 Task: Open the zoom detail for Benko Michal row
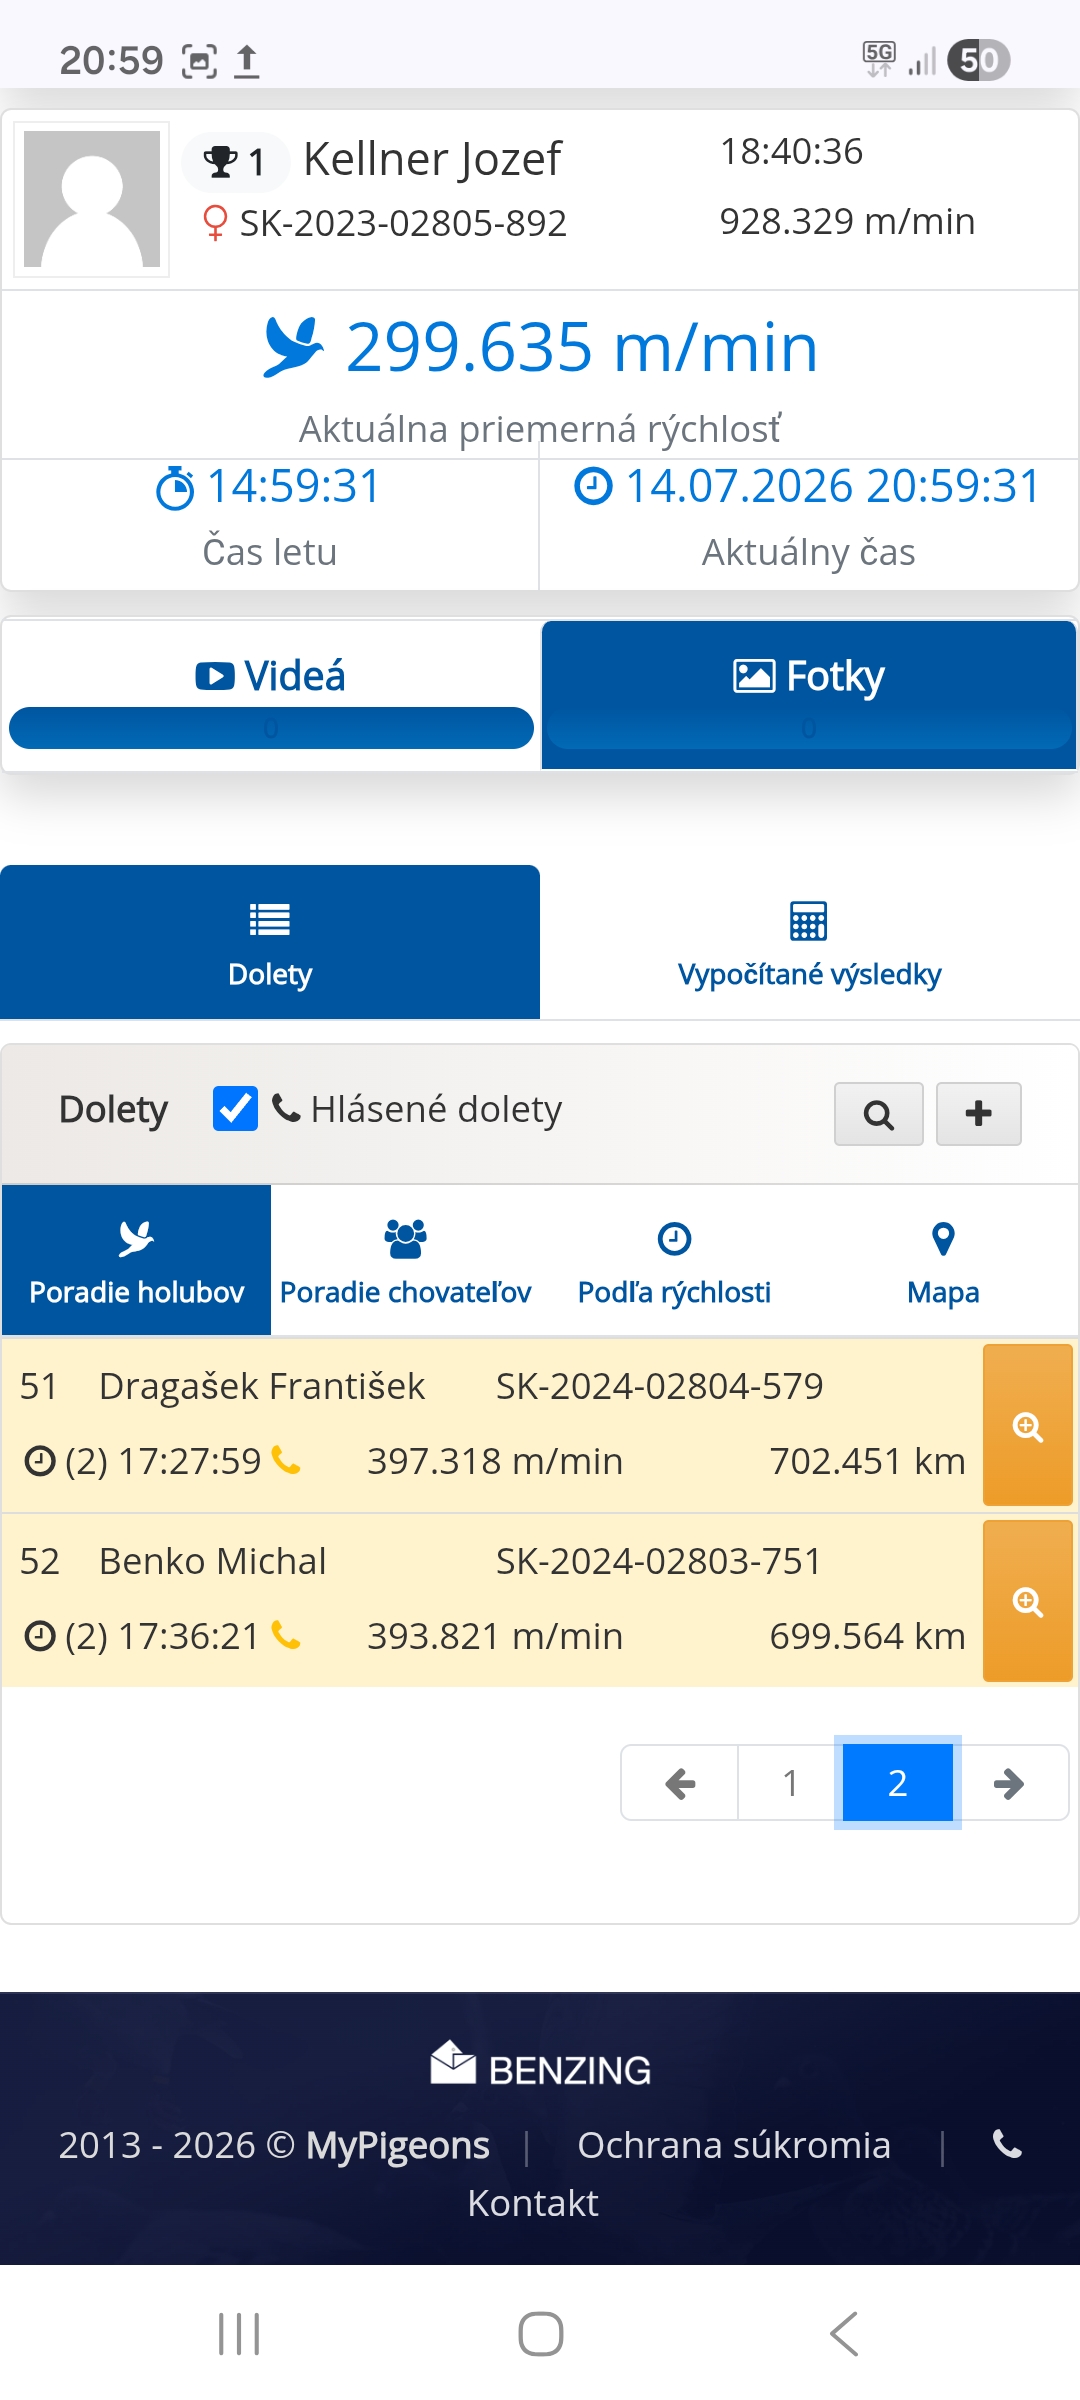pos(1028,1601)
